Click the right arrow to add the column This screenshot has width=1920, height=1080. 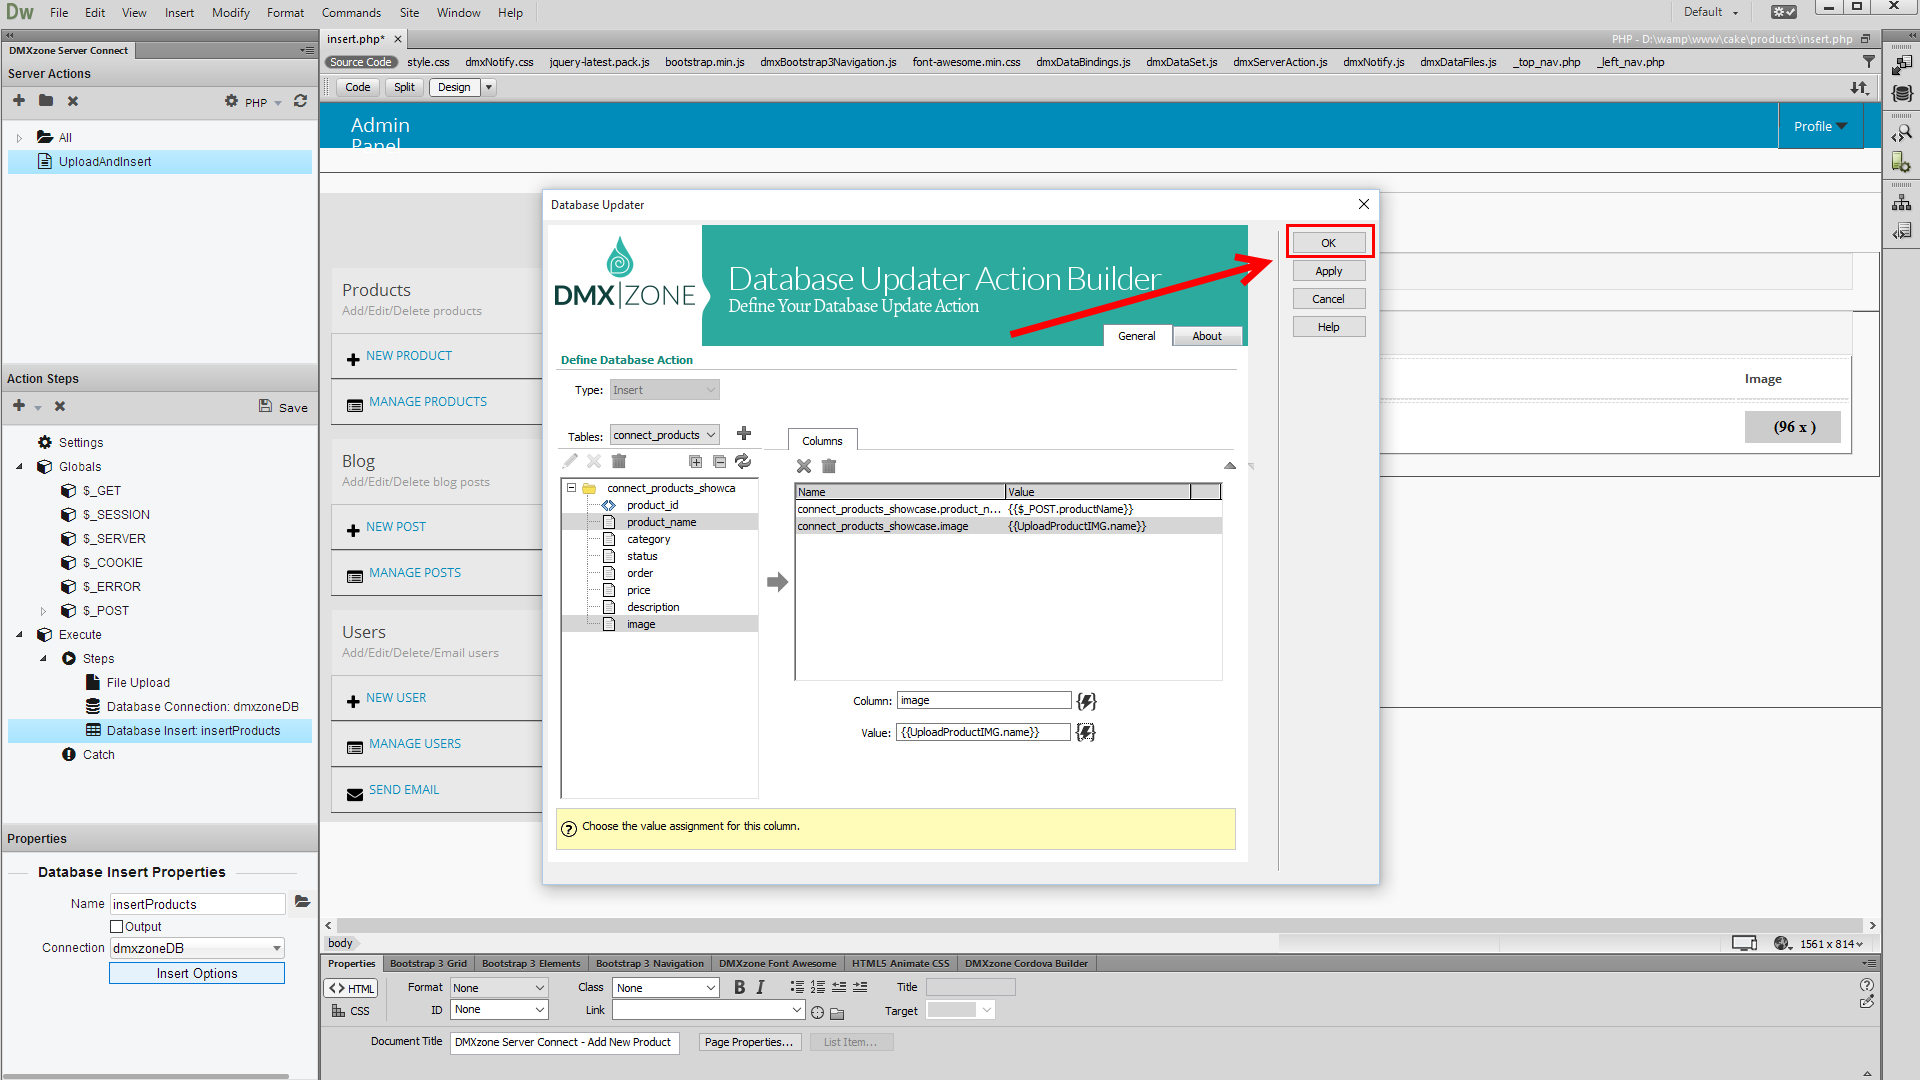coord(777,582)
